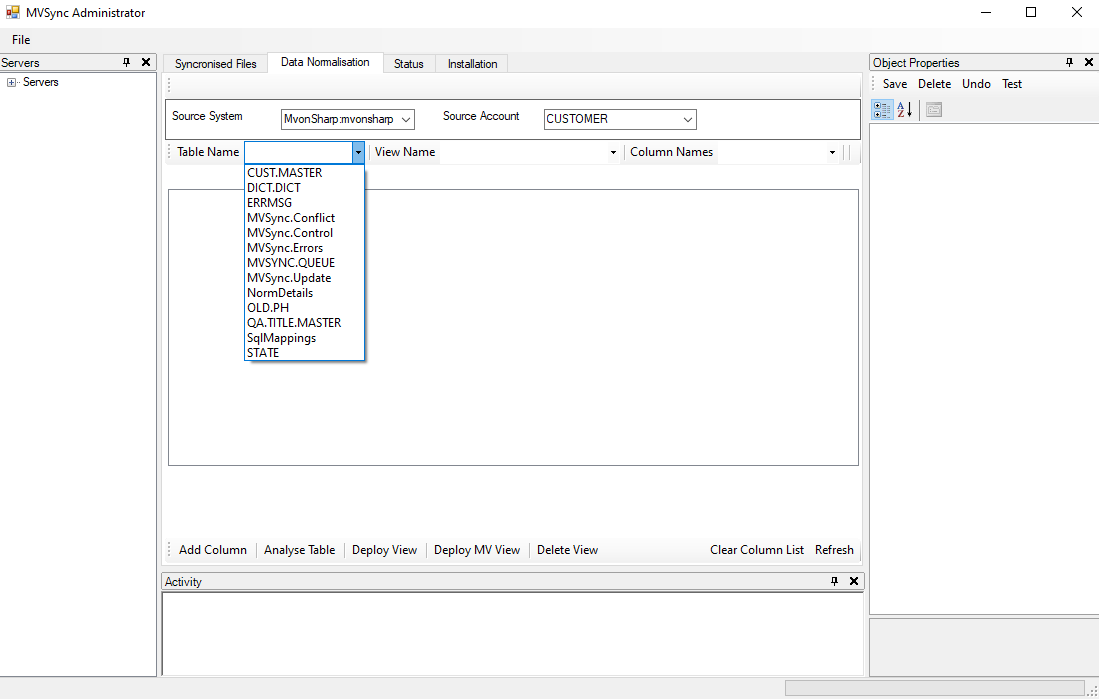This screenshot has width=1099, height=699.
Task: Click Analyse Table
Action: point(299,550)
